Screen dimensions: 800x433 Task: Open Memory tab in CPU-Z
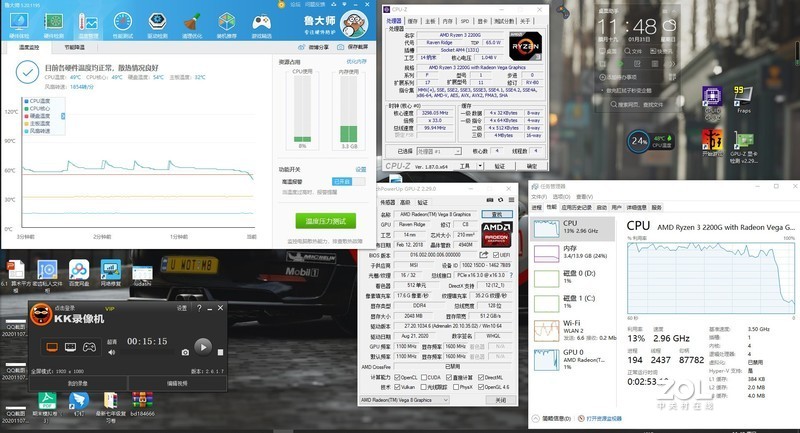[447, 21]
